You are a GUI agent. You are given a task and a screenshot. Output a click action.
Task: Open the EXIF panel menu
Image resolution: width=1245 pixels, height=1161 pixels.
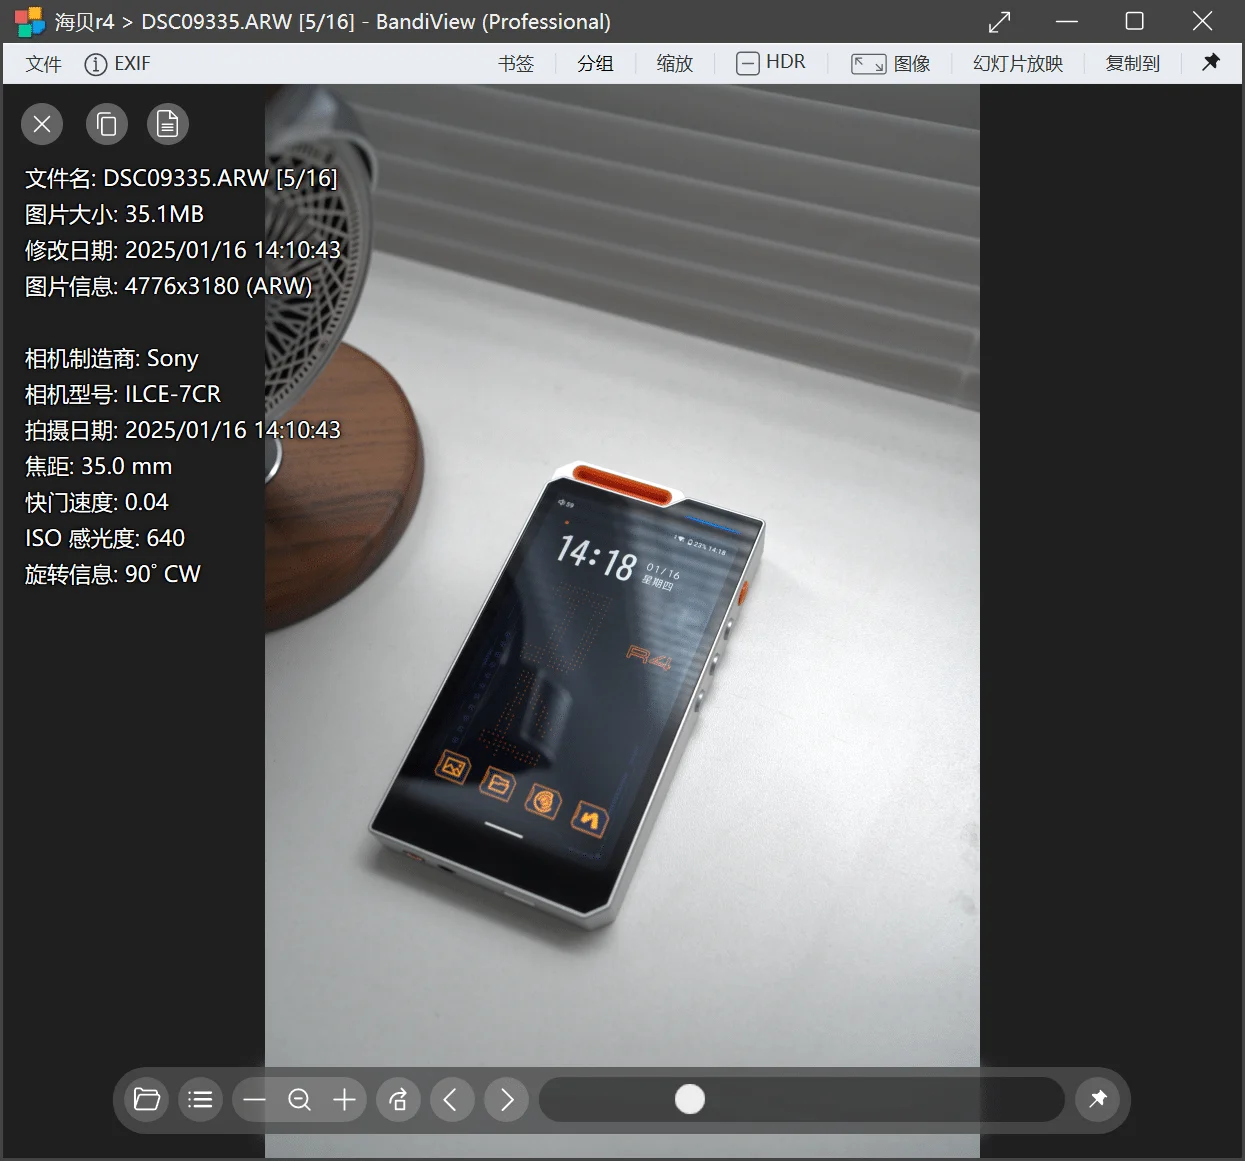[117, 63]
